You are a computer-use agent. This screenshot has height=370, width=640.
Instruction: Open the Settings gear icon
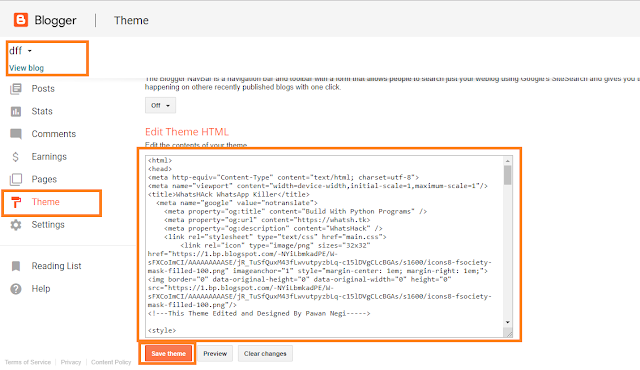click(x=16, y=225)
